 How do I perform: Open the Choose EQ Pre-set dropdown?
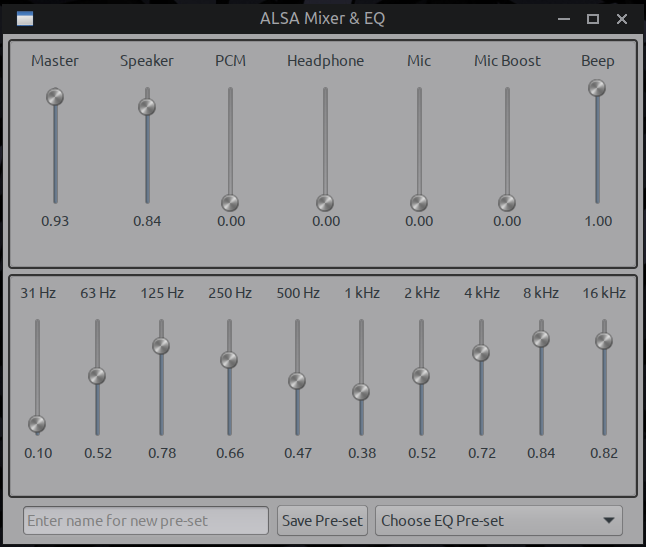(499, 521)
